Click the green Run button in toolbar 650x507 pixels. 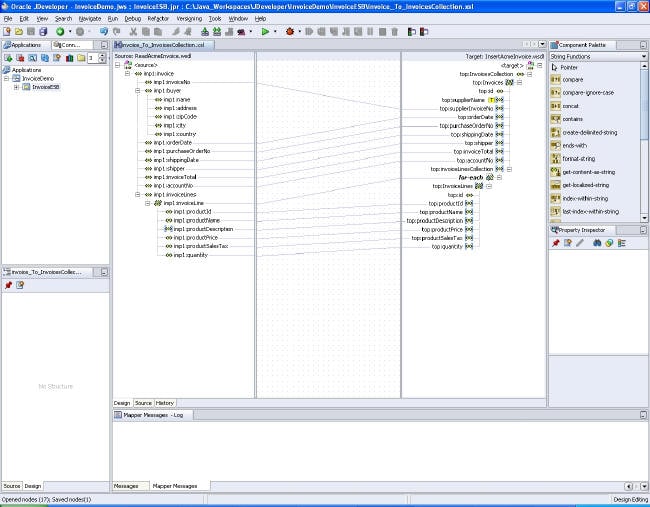[x=265, y=31]
